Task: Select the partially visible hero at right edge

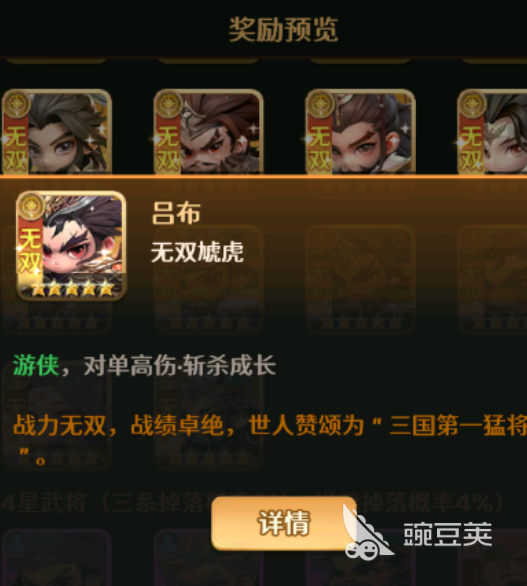Action: point(492,132)
